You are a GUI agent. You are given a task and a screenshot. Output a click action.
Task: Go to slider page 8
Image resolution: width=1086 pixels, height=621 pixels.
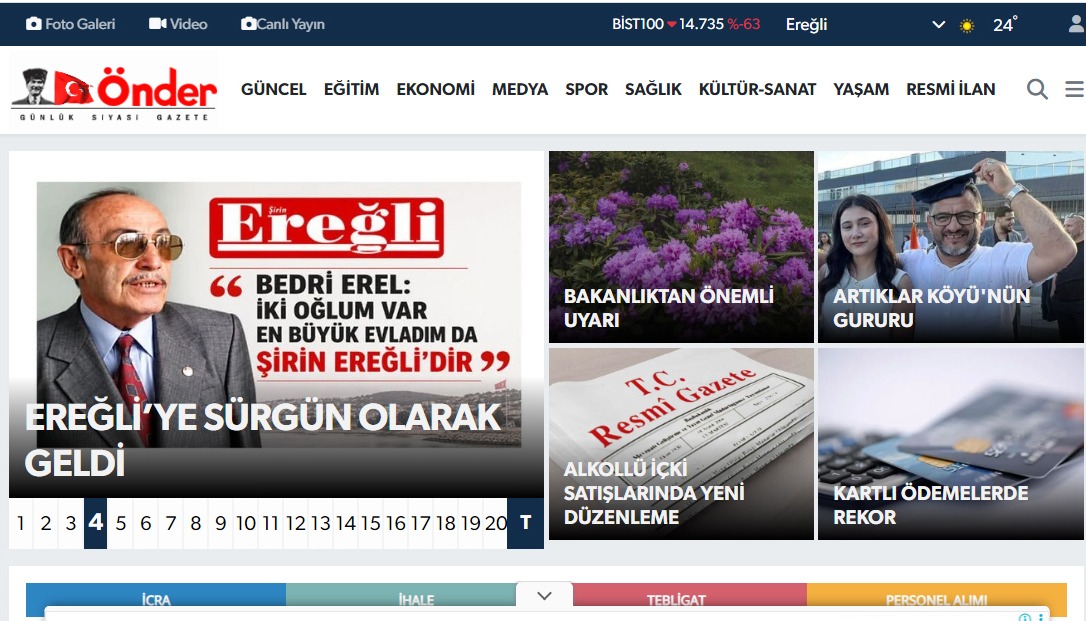195,523
